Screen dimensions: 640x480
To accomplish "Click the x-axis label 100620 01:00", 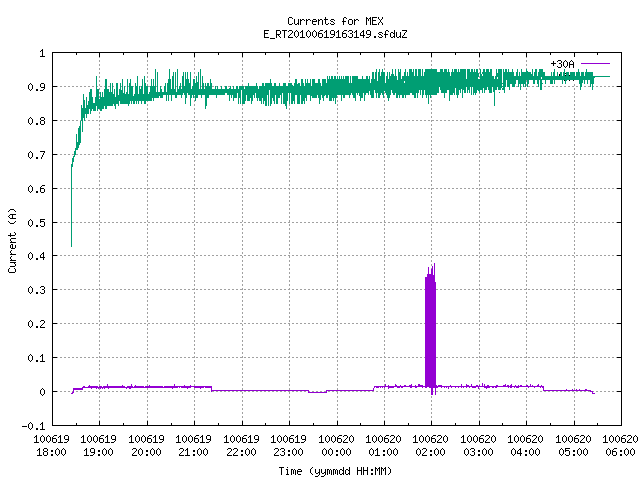I will pyautogui.click(x=384, y=446).
